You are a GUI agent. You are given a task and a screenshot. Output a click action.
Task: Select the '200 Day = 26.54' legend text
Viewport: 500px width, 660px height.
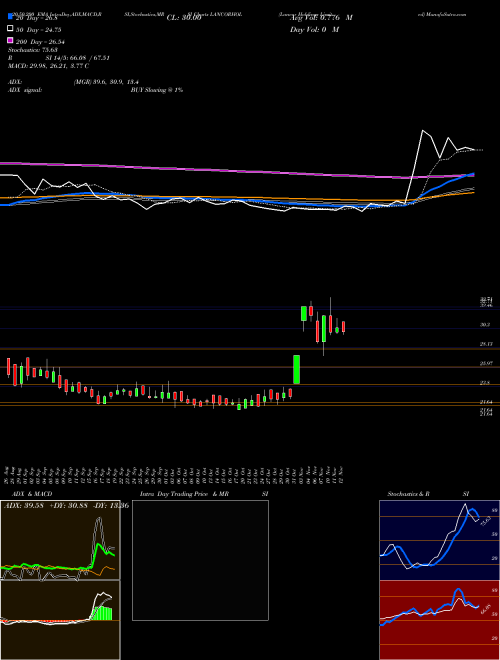pyautogui.click(x=40, y=42)
